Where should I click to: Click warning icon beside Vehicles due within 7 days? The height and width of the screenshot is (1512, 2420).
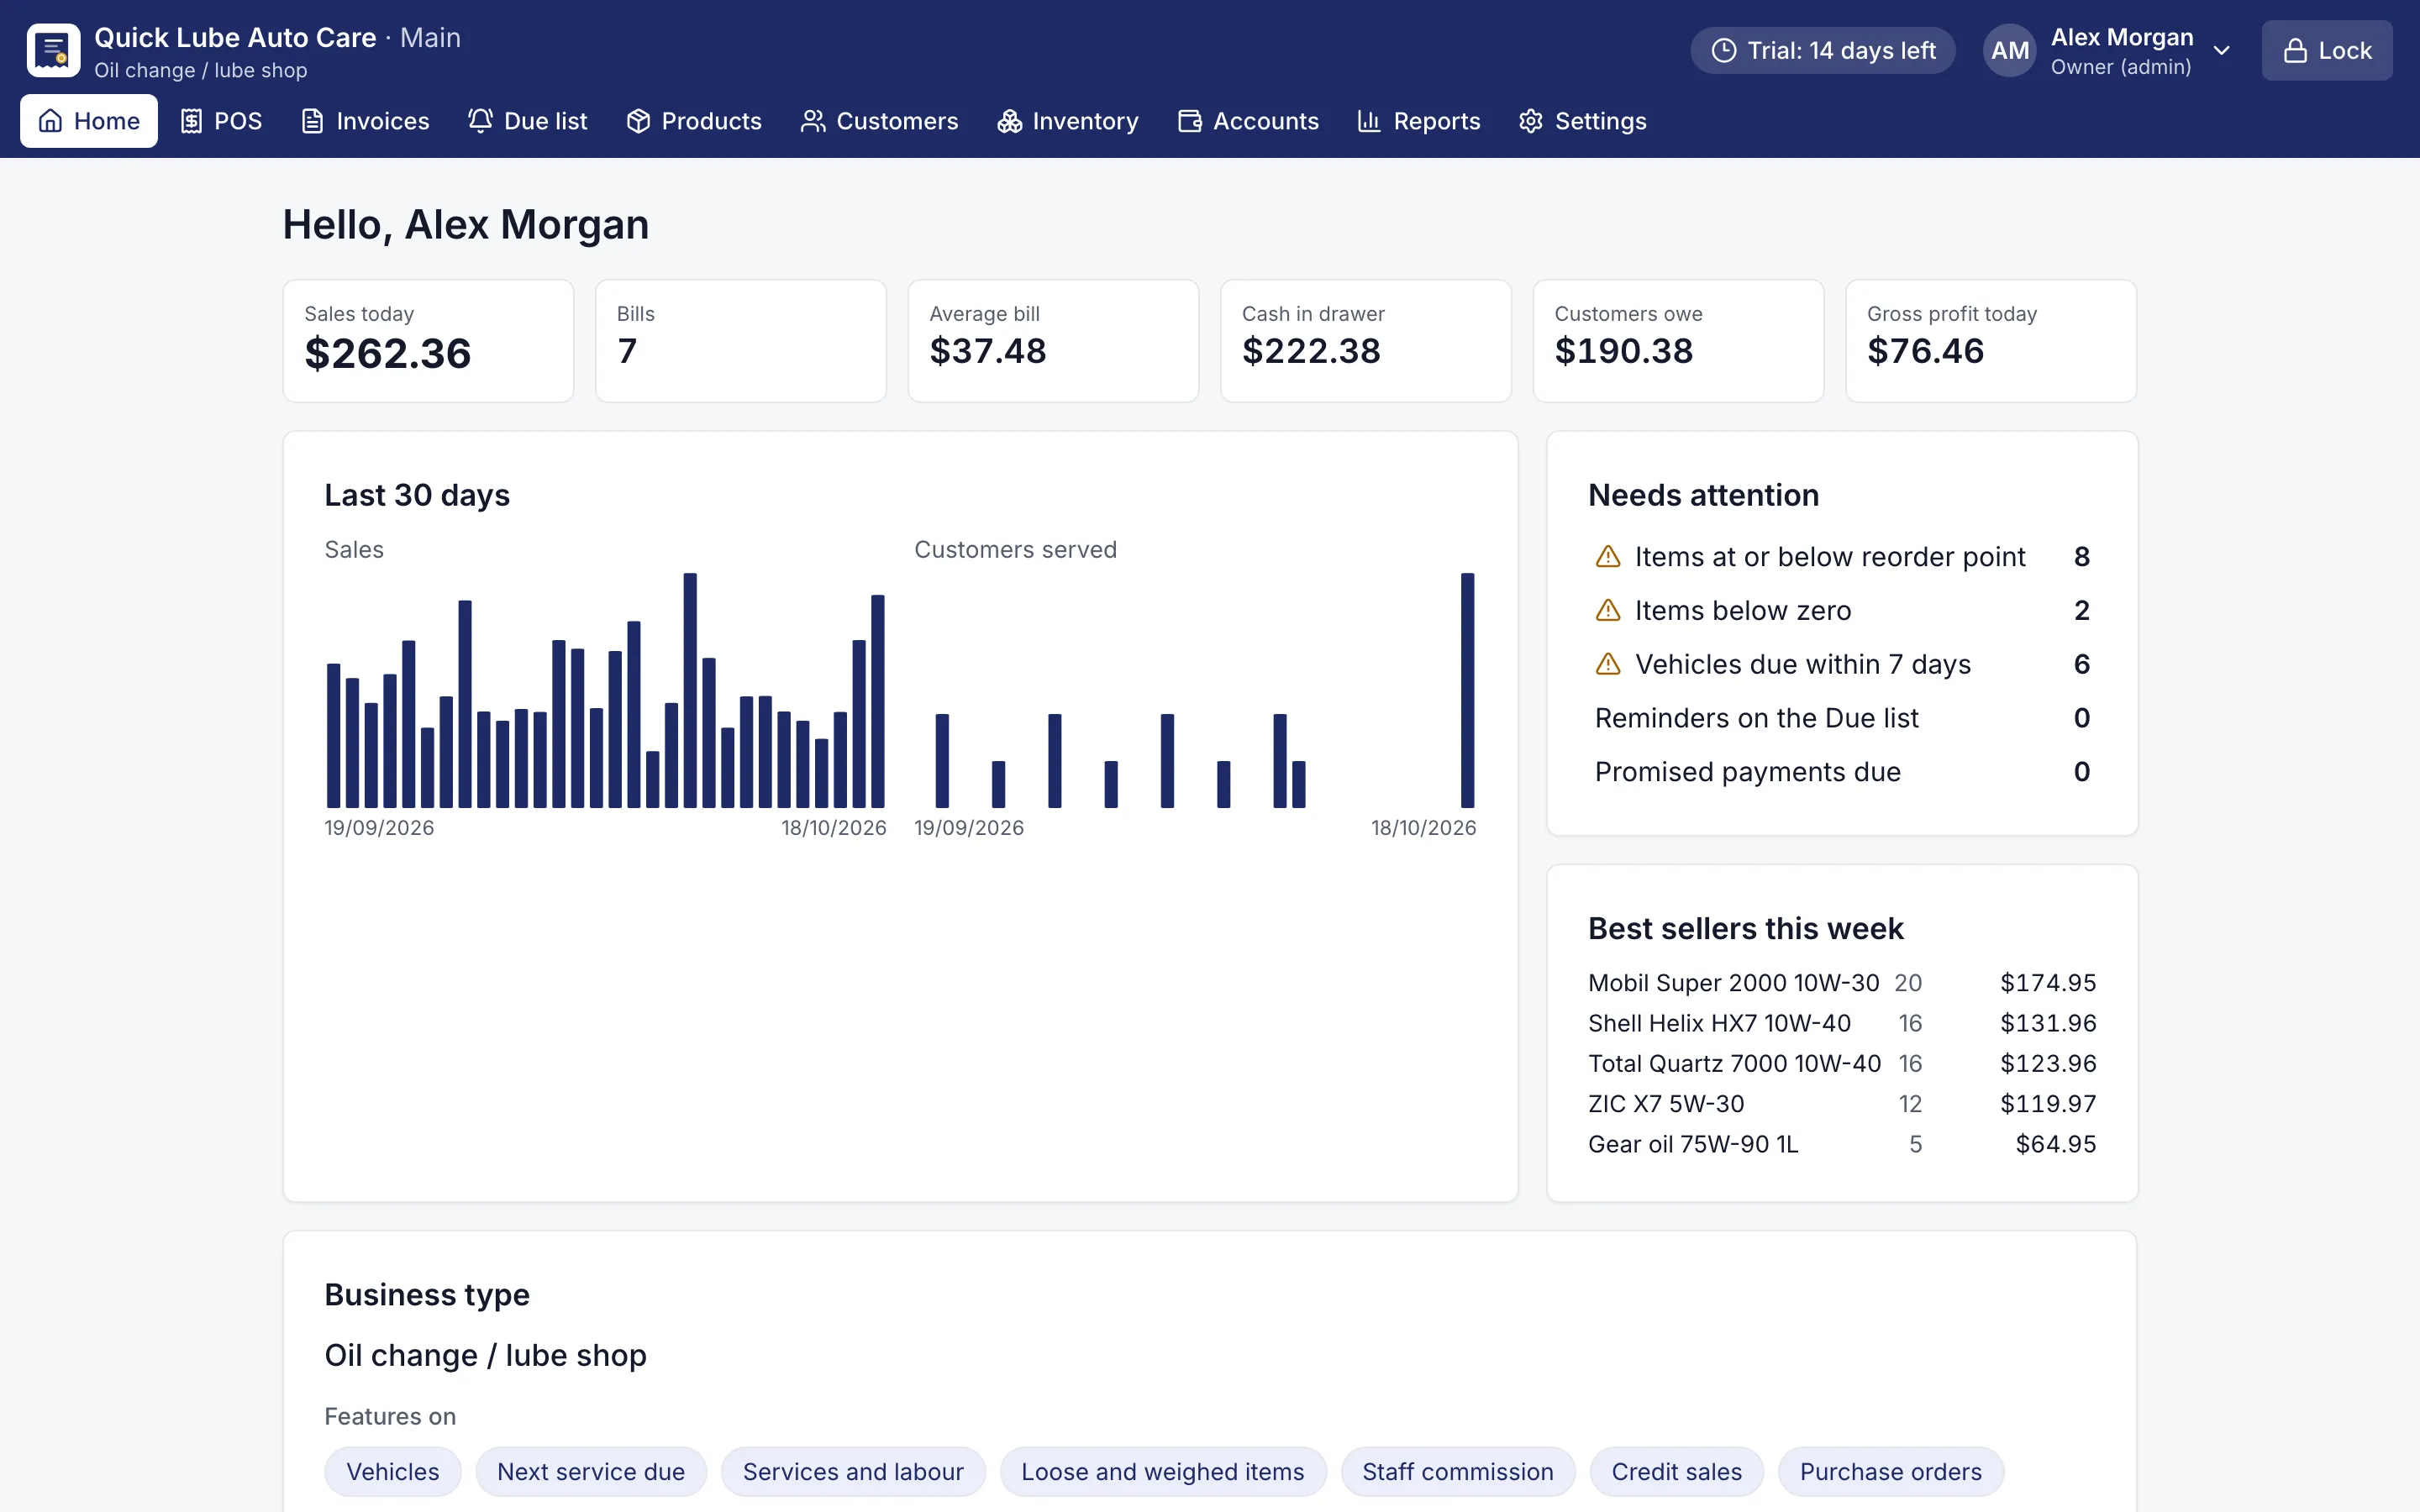[1608, 664]
